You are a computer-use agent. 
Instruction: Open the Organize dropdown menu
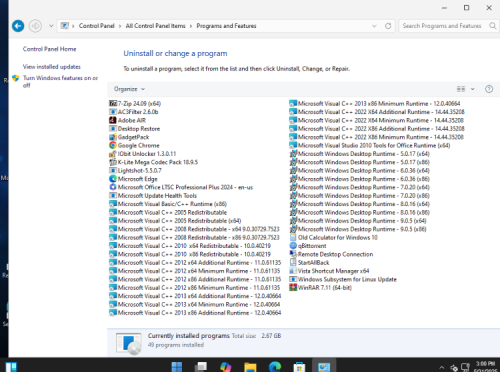(129, 89)
